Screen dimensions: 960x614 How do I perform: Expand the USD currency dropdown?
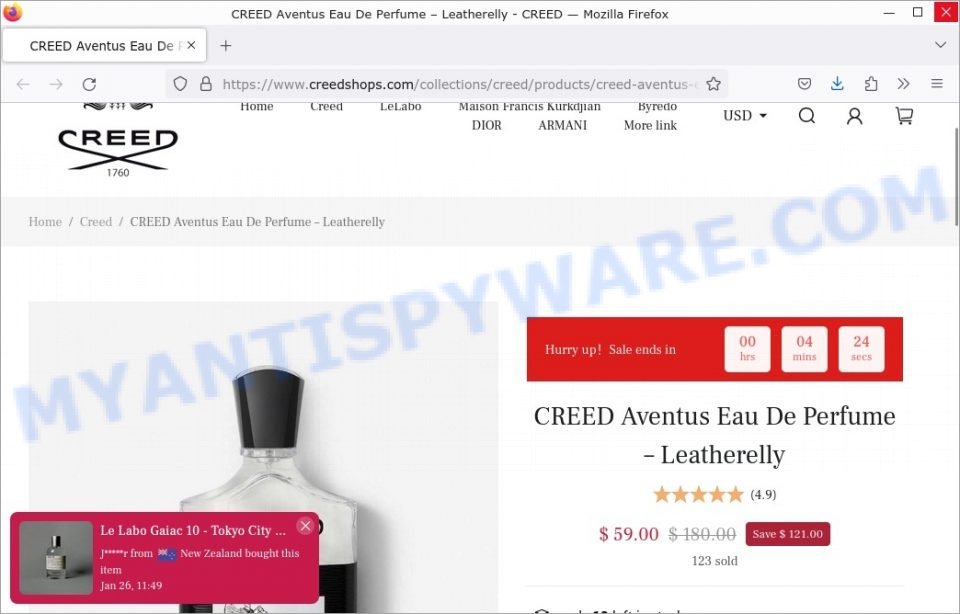[744, 116]
